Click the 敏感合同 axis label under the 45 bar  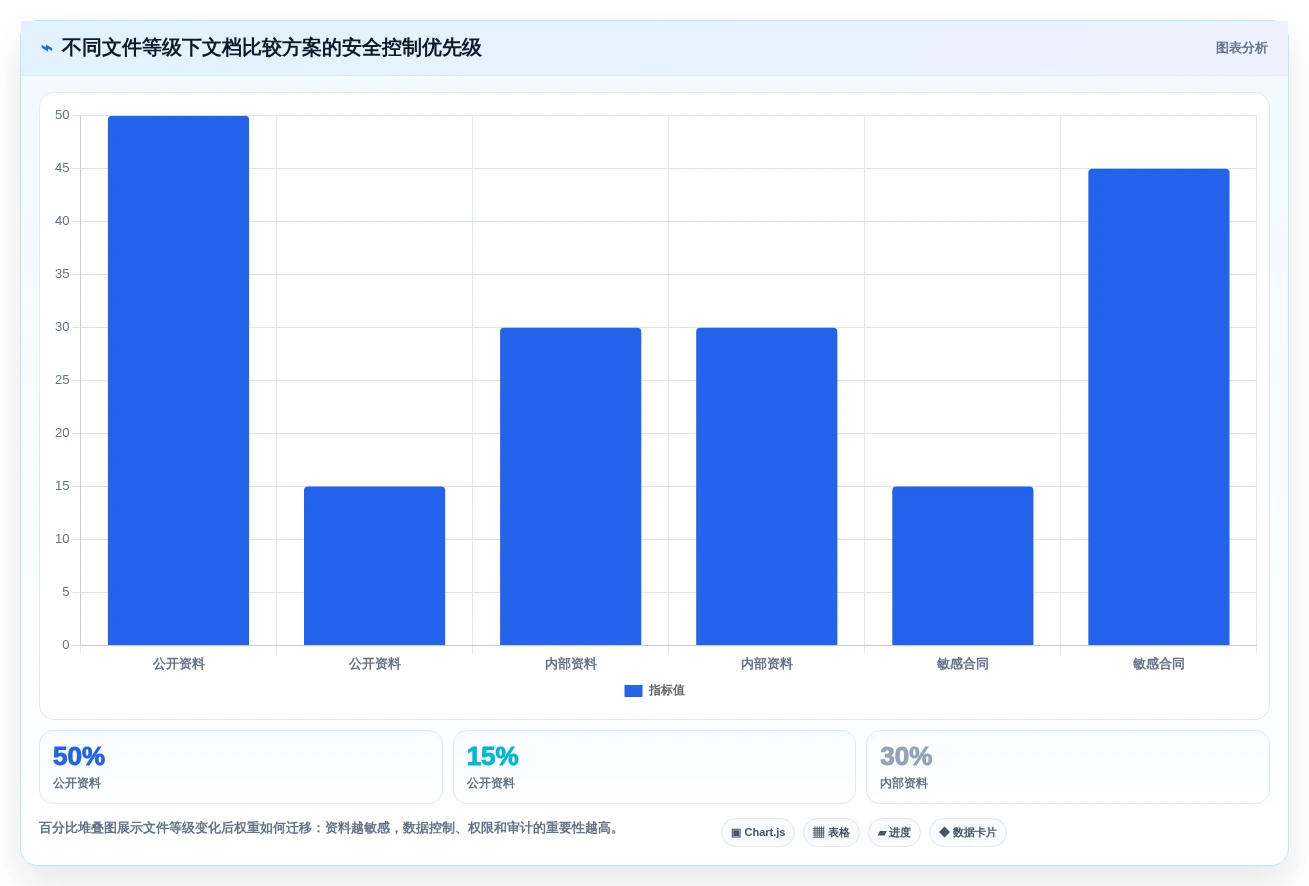pos(1158,664)
